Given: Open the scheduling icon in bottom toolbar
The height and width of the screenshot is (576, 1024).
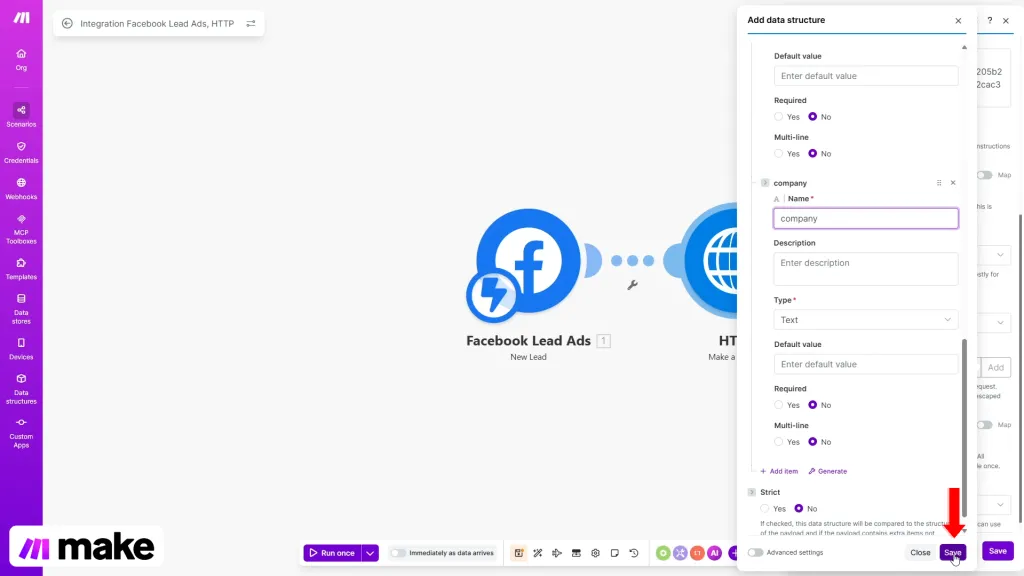Looking at the screenshot, I should click(x=519, y=553).
